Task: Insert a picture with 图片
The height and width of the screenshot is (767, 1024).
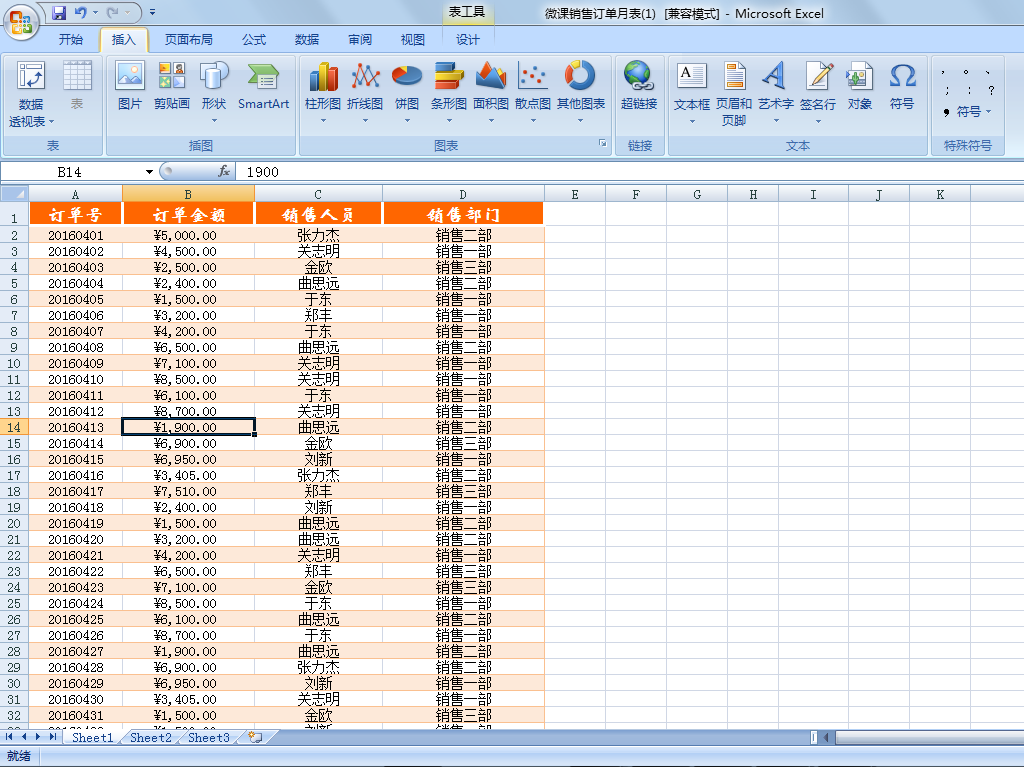Action: tap(129, 85)
